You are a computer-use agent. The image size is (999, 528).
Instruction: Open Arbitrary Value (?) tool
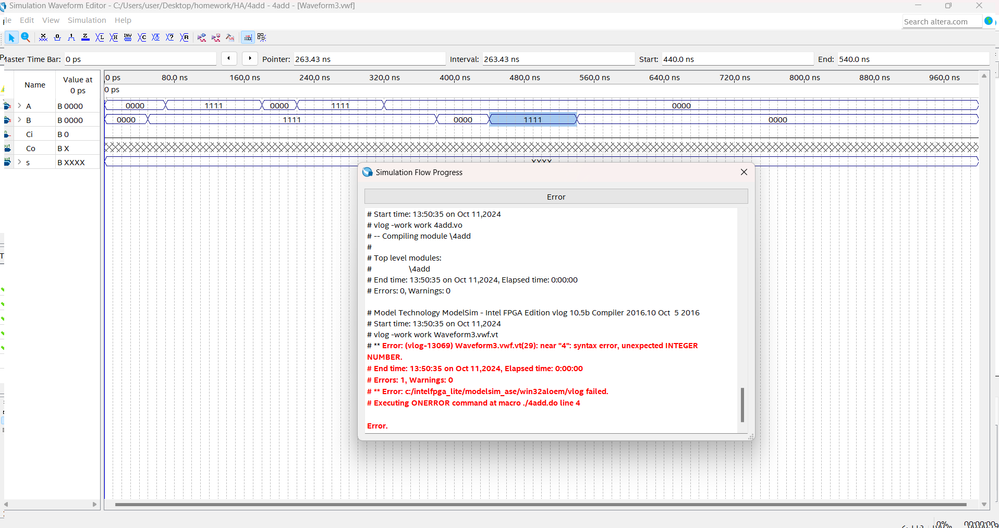[169, 38]
